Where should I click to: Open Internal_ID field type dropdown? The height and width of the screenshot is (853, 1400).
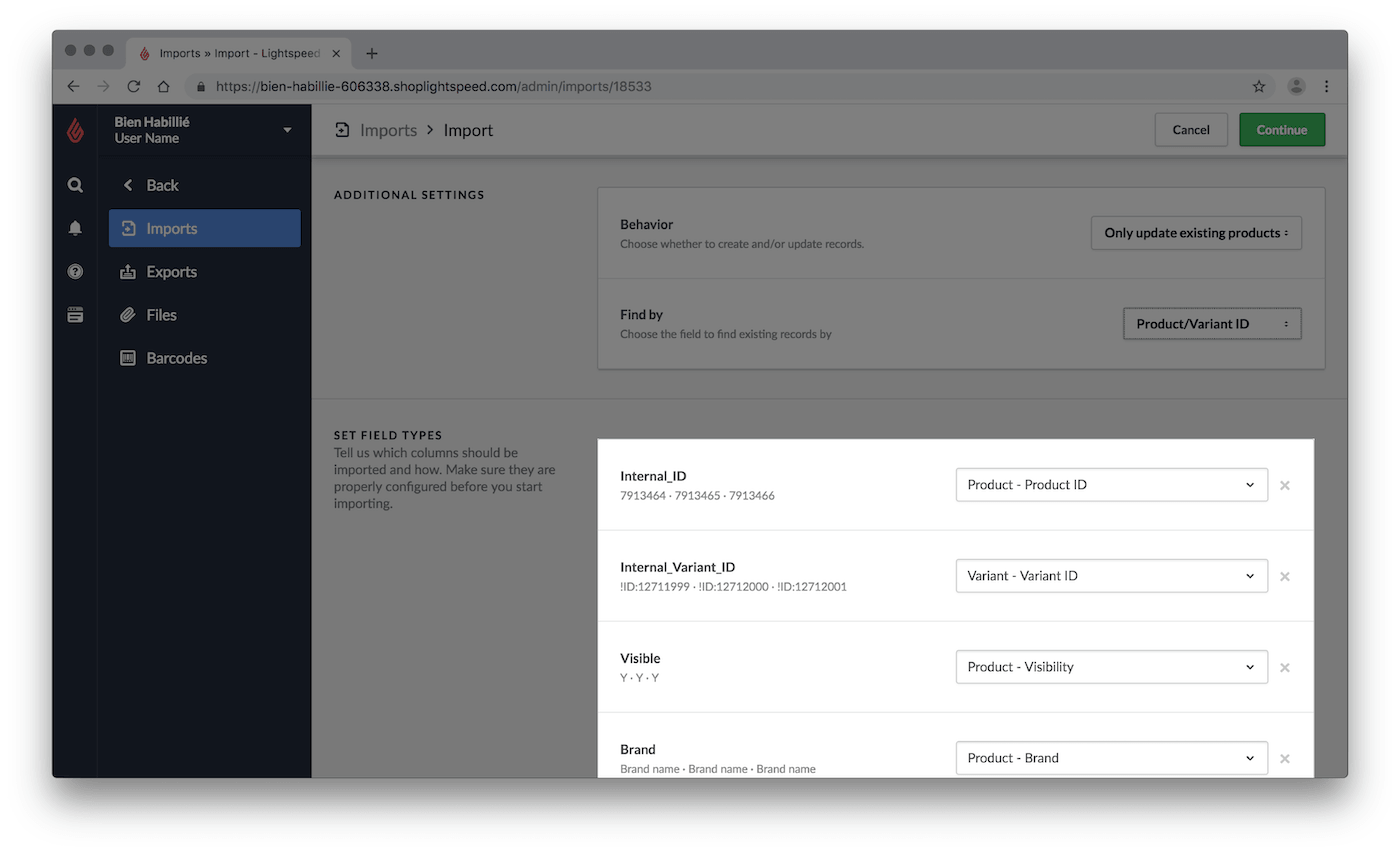(x=1112, y=485)
